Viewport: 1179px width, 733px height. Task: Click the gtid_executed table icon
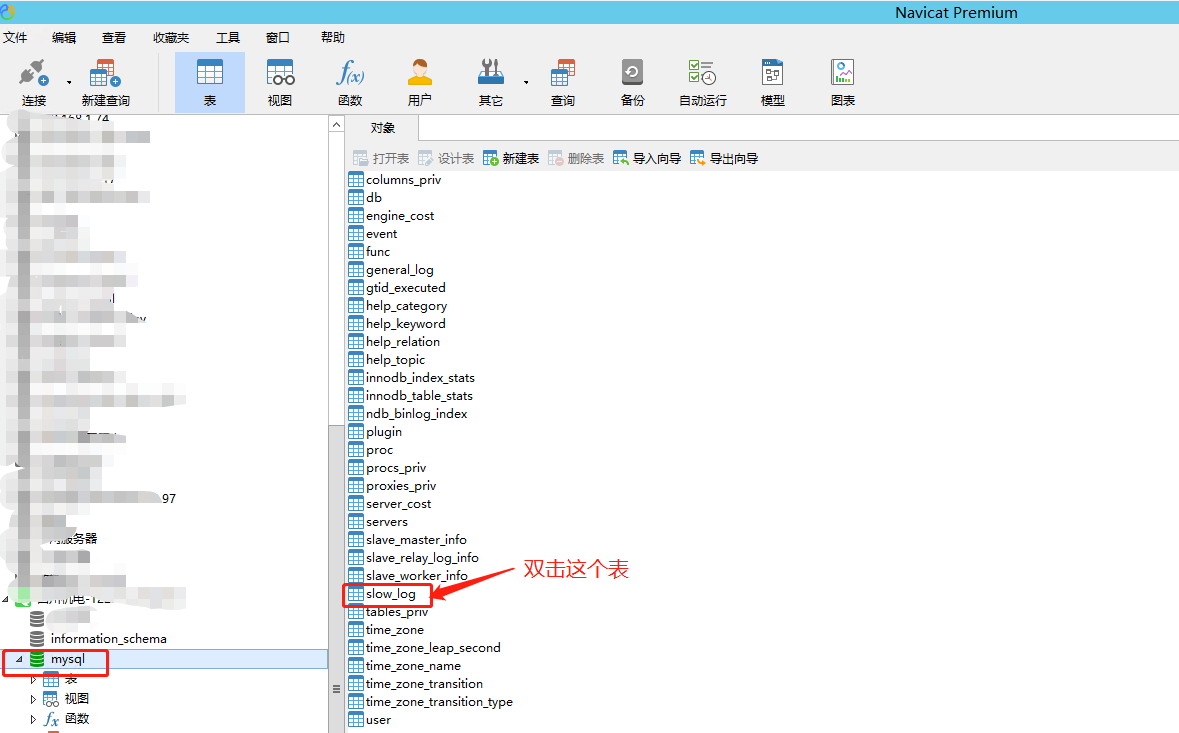pos(356,288)
